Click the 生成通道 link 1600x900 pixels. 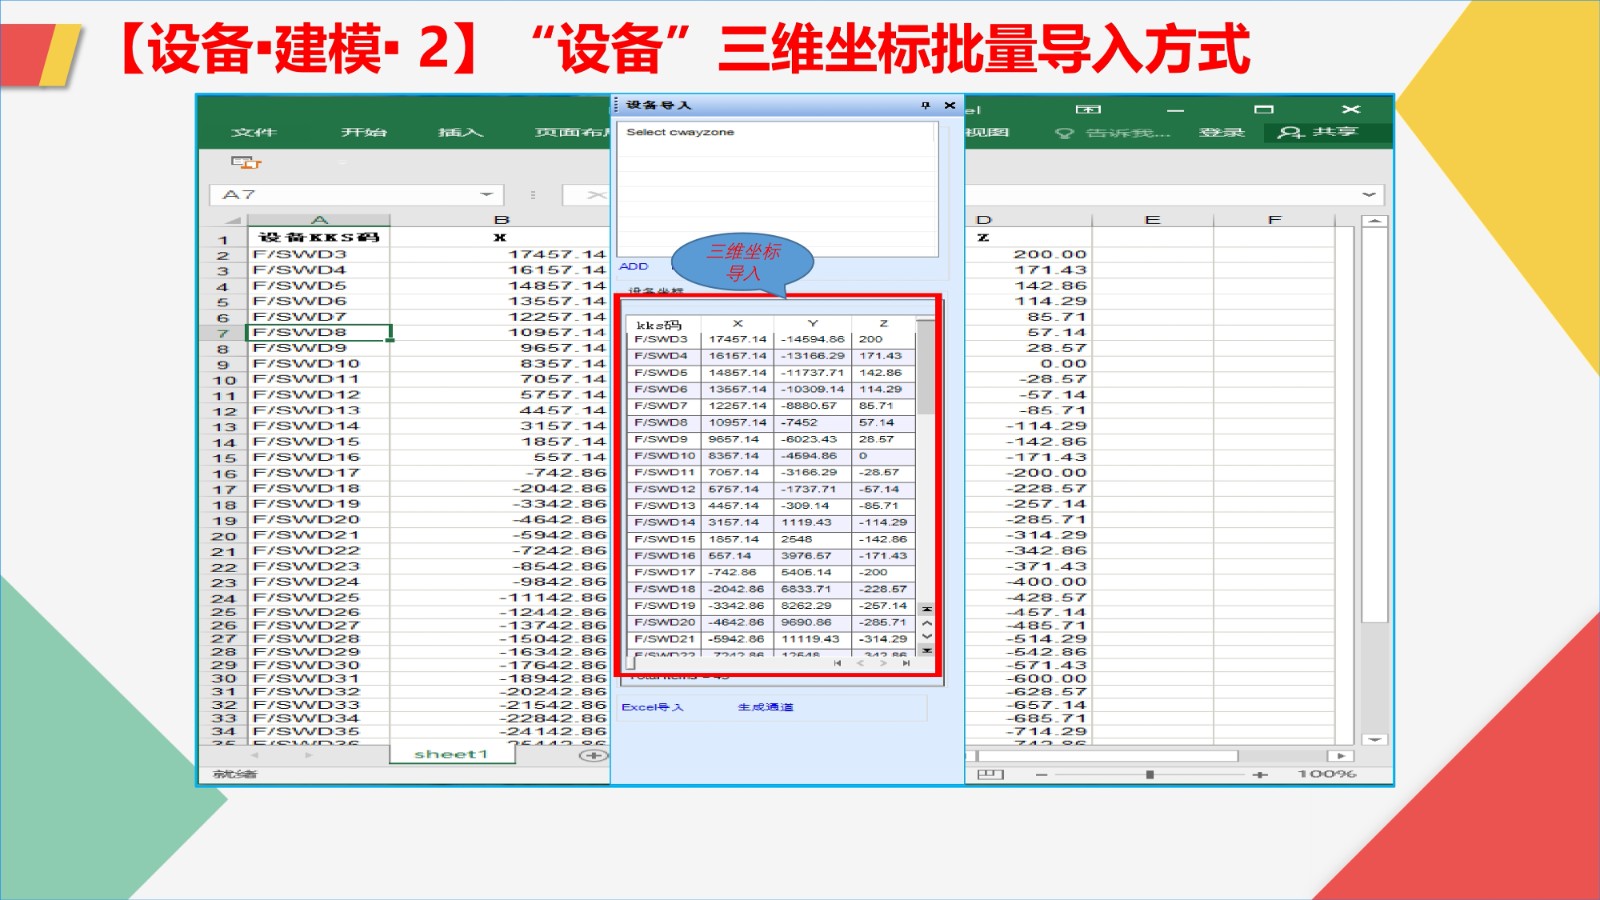tap(765, 707)
